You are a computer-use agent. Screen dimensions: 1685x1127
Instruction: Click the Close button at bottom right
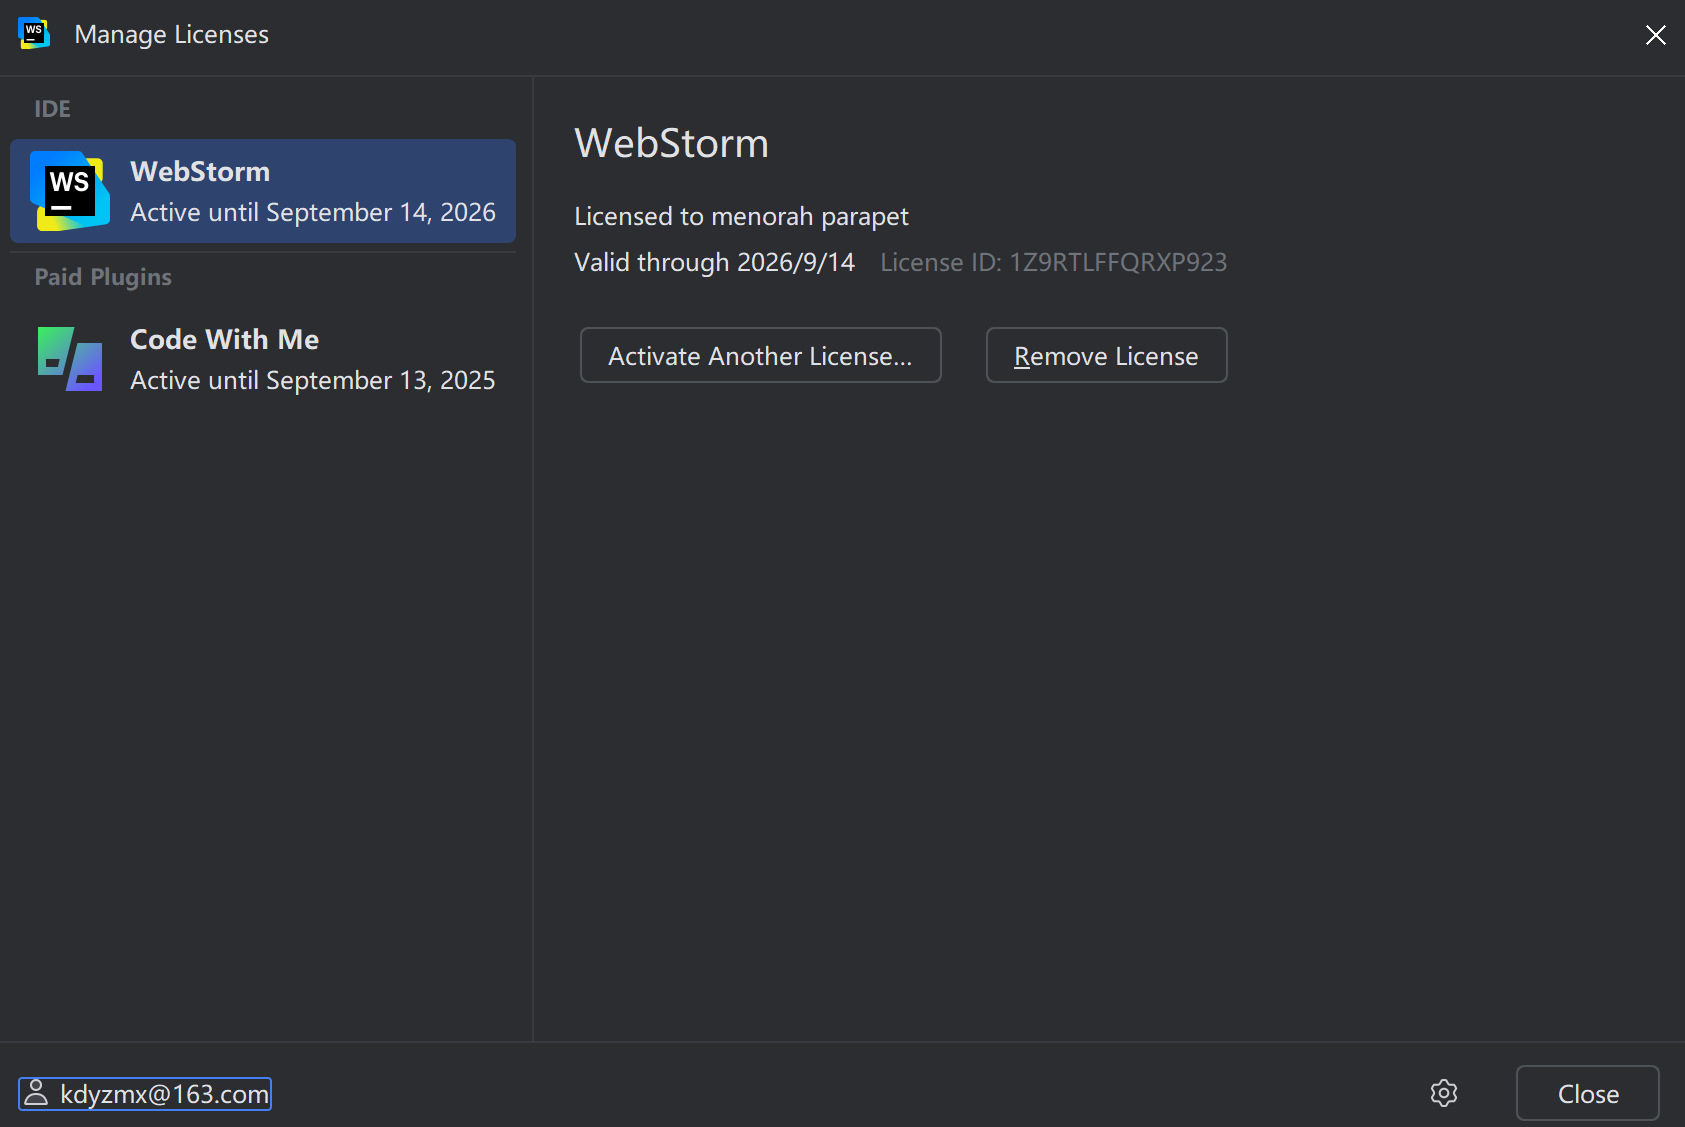1588,1093
